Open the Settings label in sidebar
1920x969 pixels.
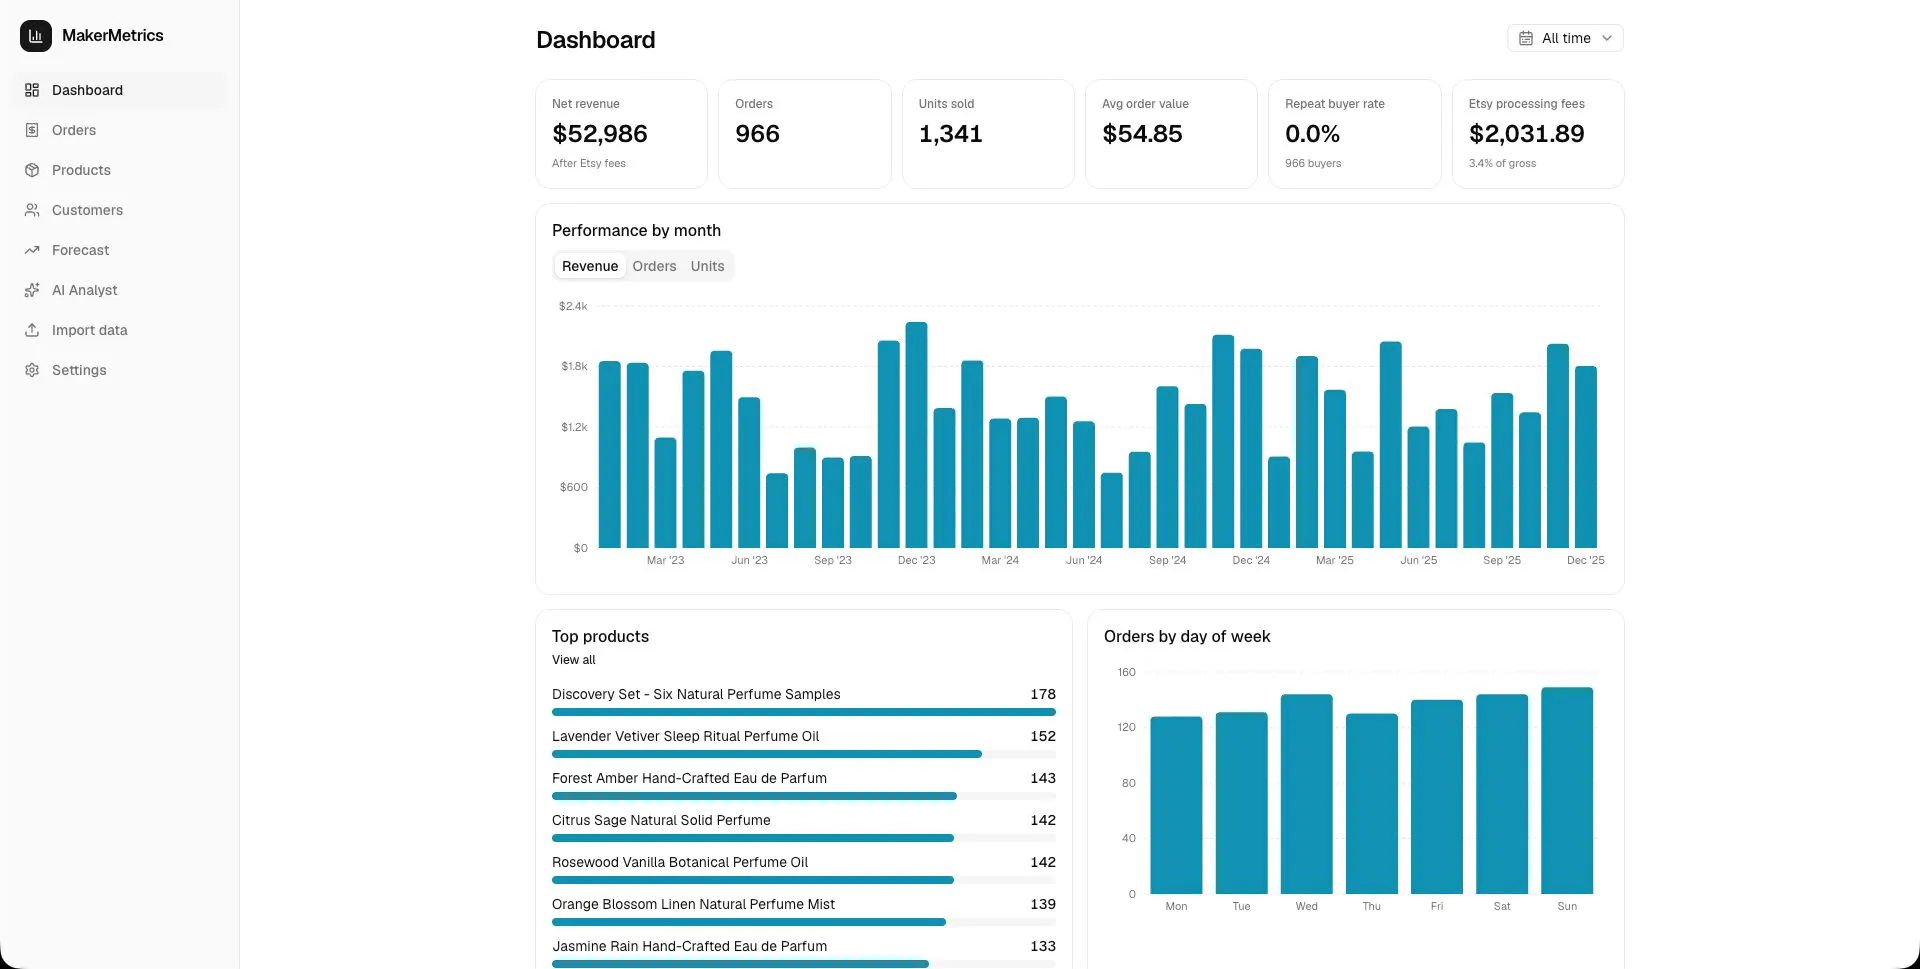pyautogui.click(x=79, y=370)
